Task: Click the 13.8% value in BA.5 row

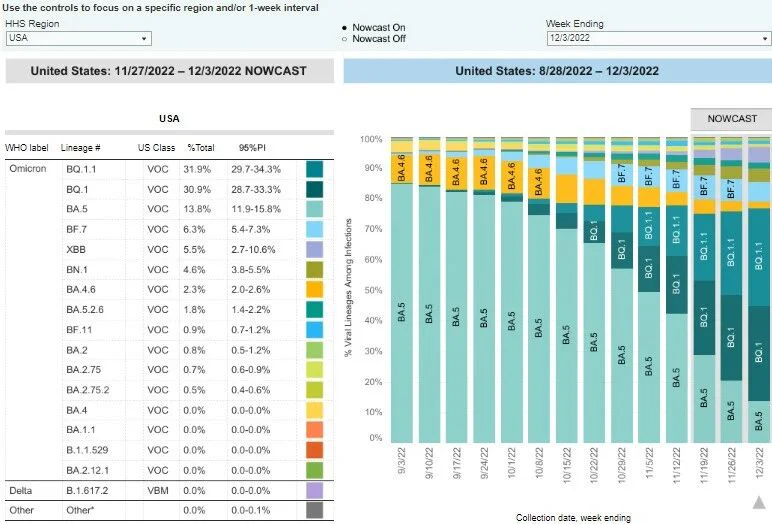Action: pyautogui.click(x=197, y=209)
